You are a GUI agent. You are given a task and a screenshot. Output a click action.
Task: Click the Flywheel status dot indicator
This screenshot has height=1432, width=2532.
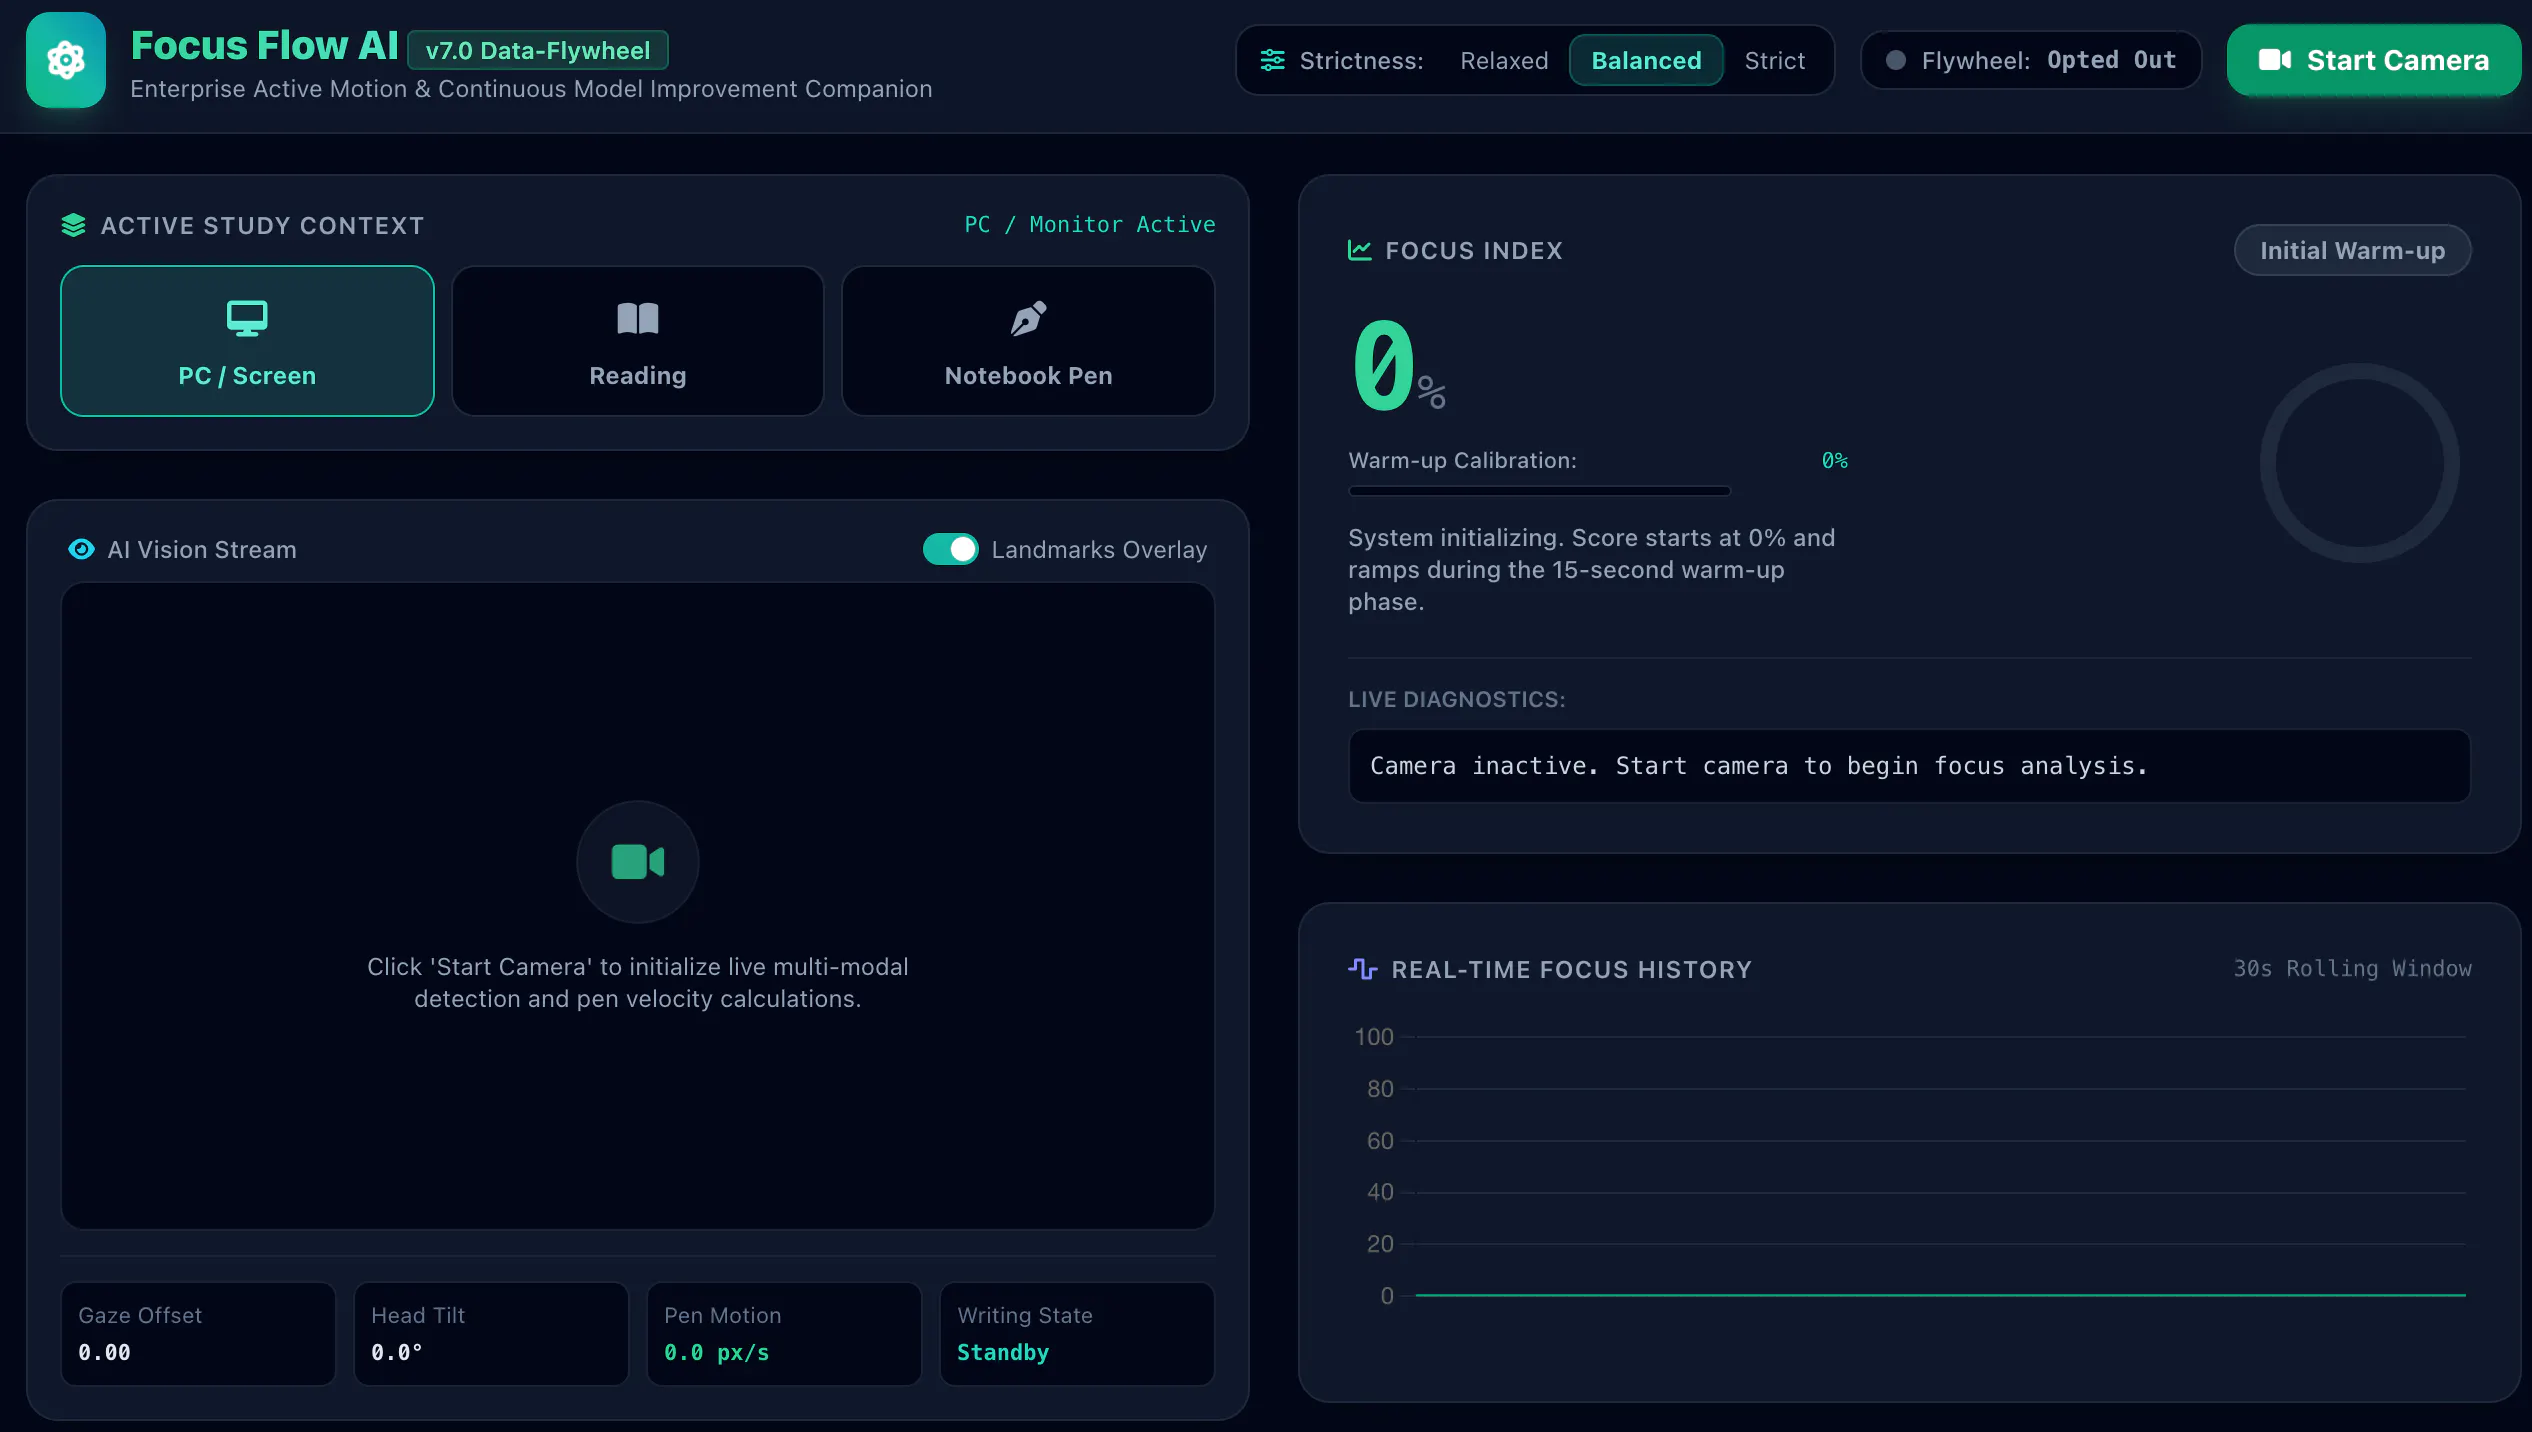tap(1895, 60)
